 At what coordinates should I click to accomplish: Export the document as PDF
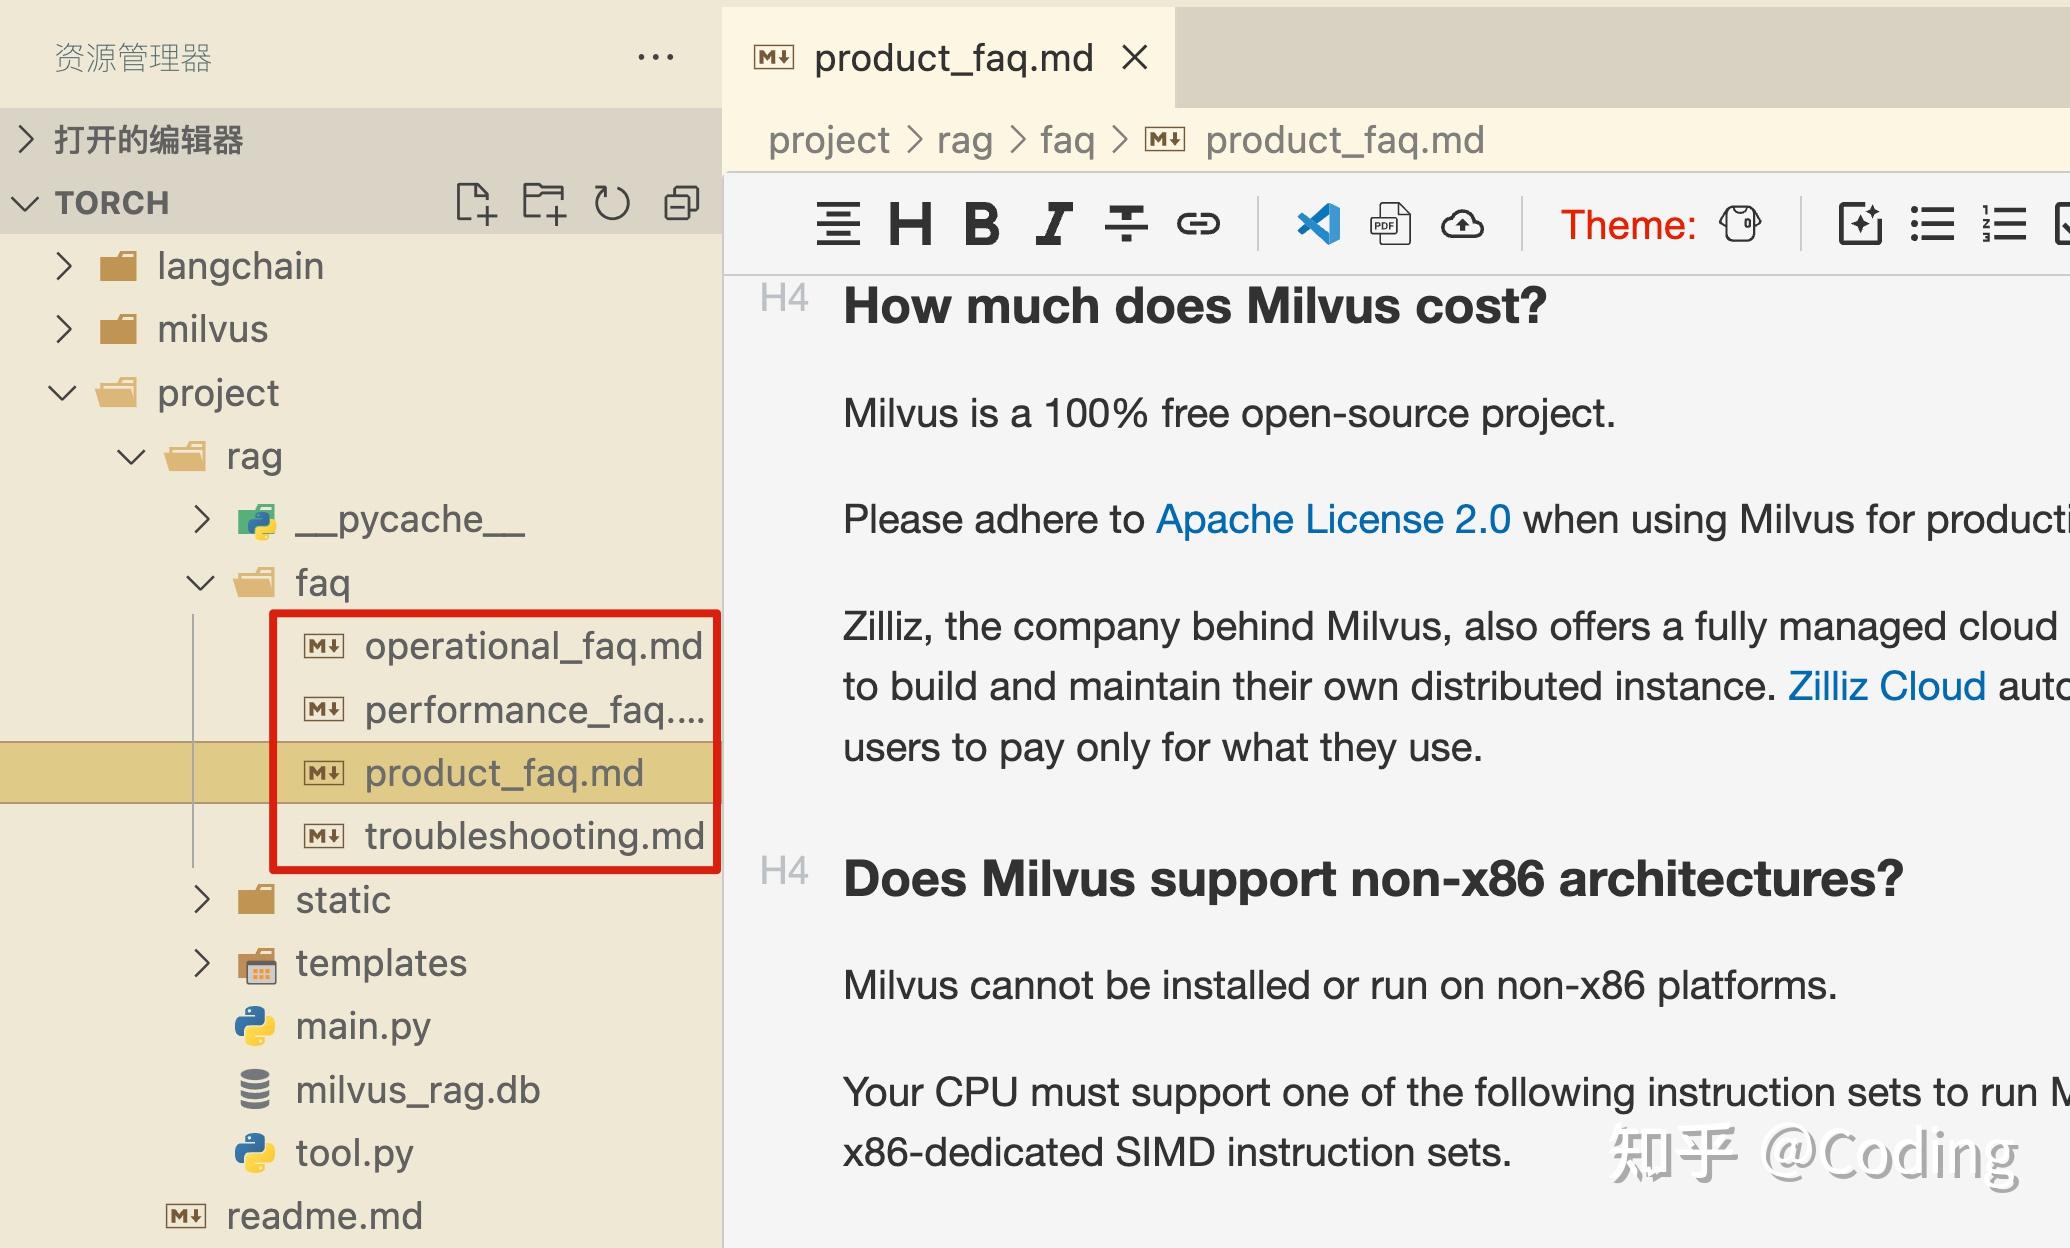click(1389, 223)
